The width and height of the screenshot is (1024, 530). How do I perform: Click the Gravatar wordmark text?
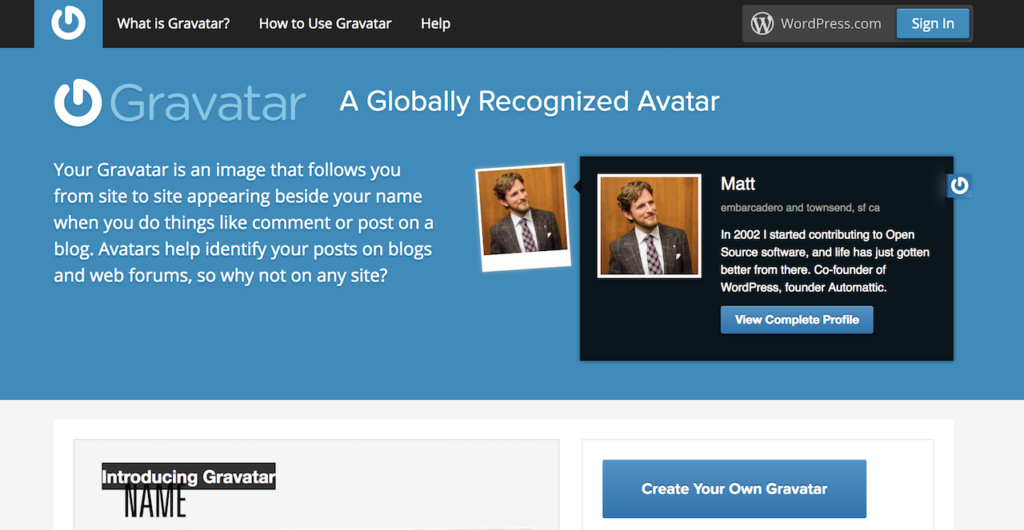click(x=208, y=102)
